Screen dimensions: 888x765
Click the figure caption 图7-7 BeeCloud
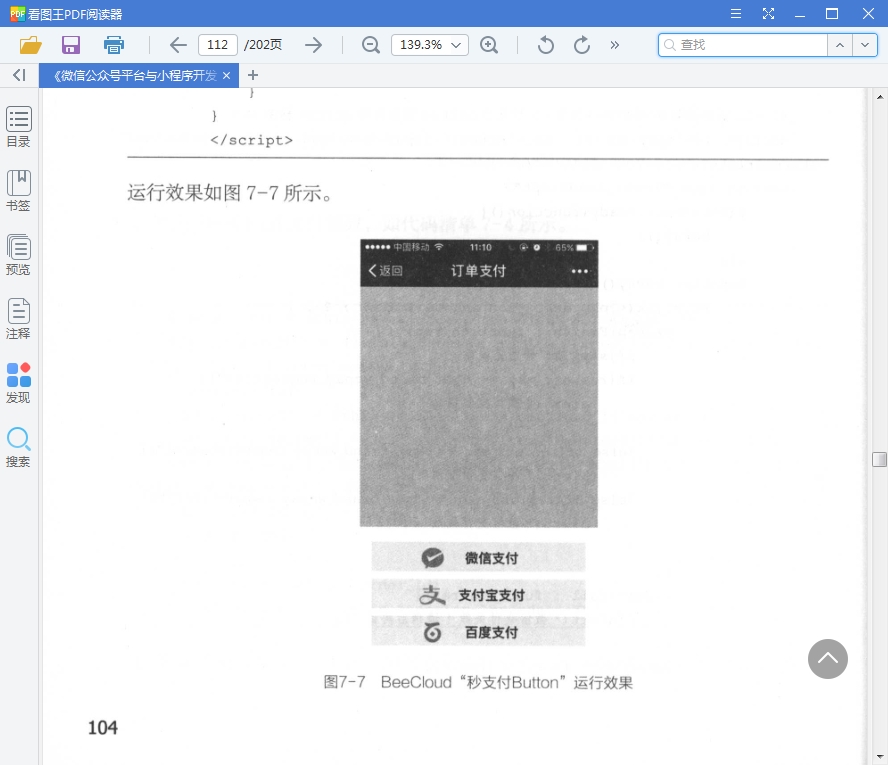click(x=478, y=682)
